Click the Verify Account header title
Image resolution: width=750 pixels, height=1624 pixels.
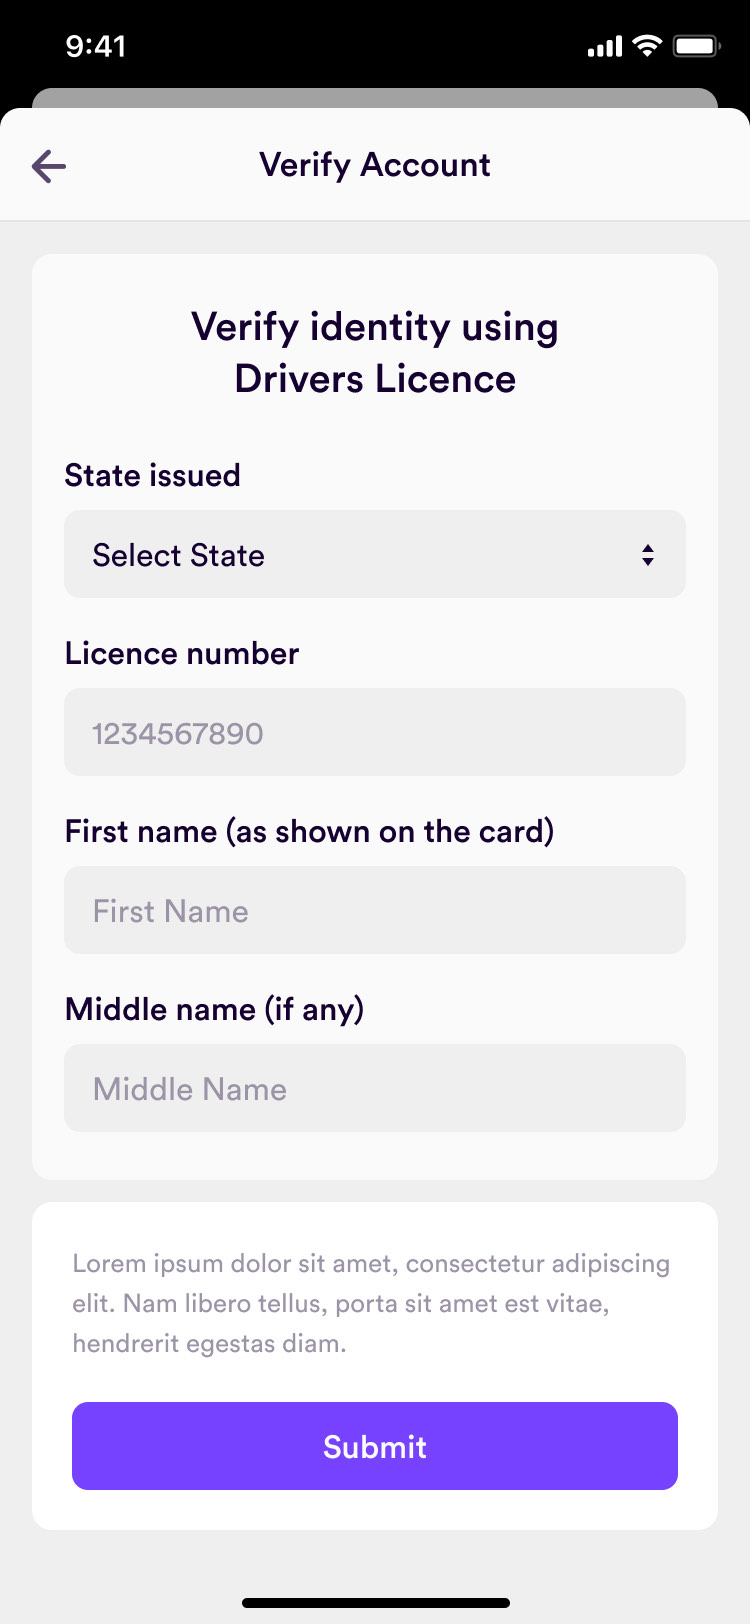click(x=375, y=165)
